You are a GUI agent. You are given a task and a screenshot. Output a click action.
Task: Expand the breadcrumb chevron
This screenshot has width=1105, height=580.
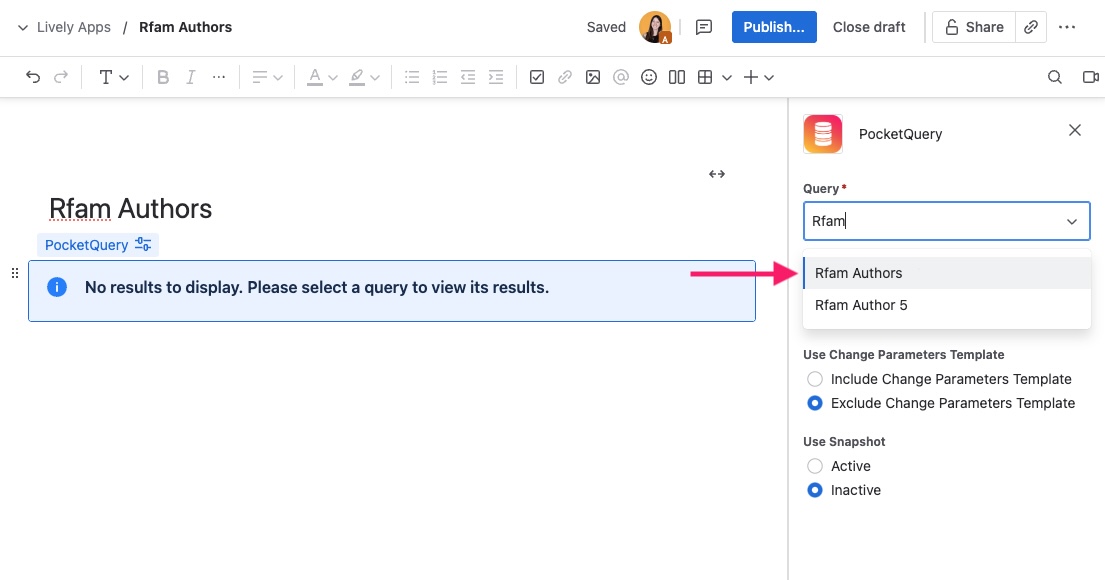[23, 27]
